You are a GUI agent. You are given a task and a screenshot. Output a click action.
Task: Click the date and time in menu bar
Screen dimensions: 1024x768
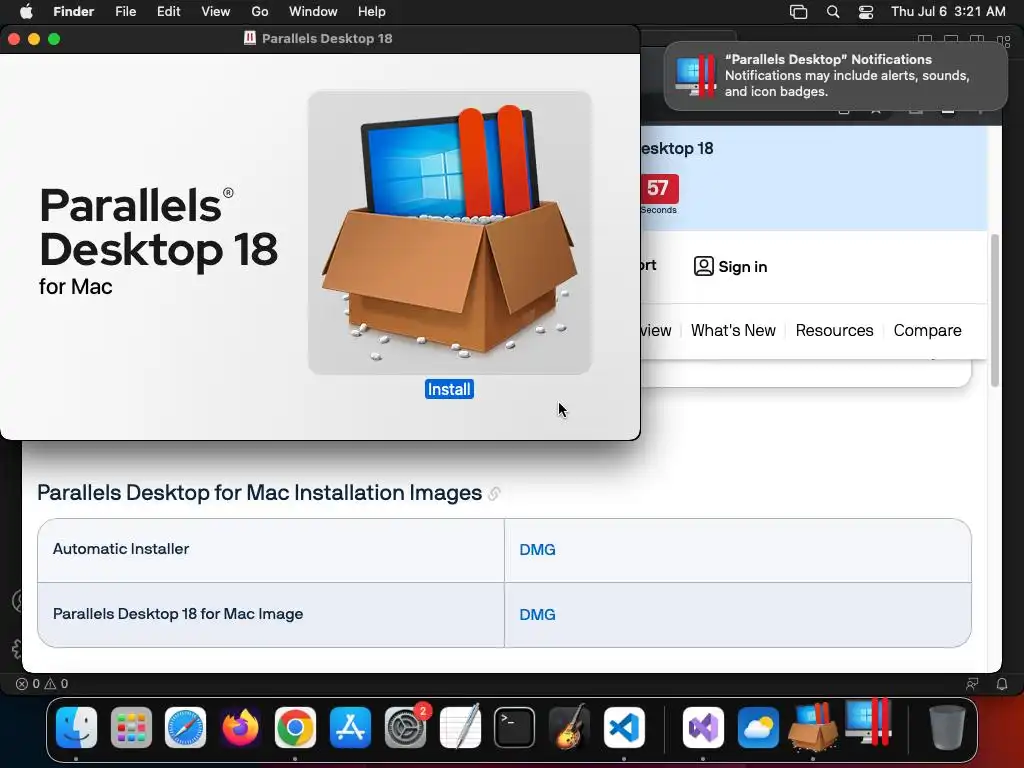(948, 11)
